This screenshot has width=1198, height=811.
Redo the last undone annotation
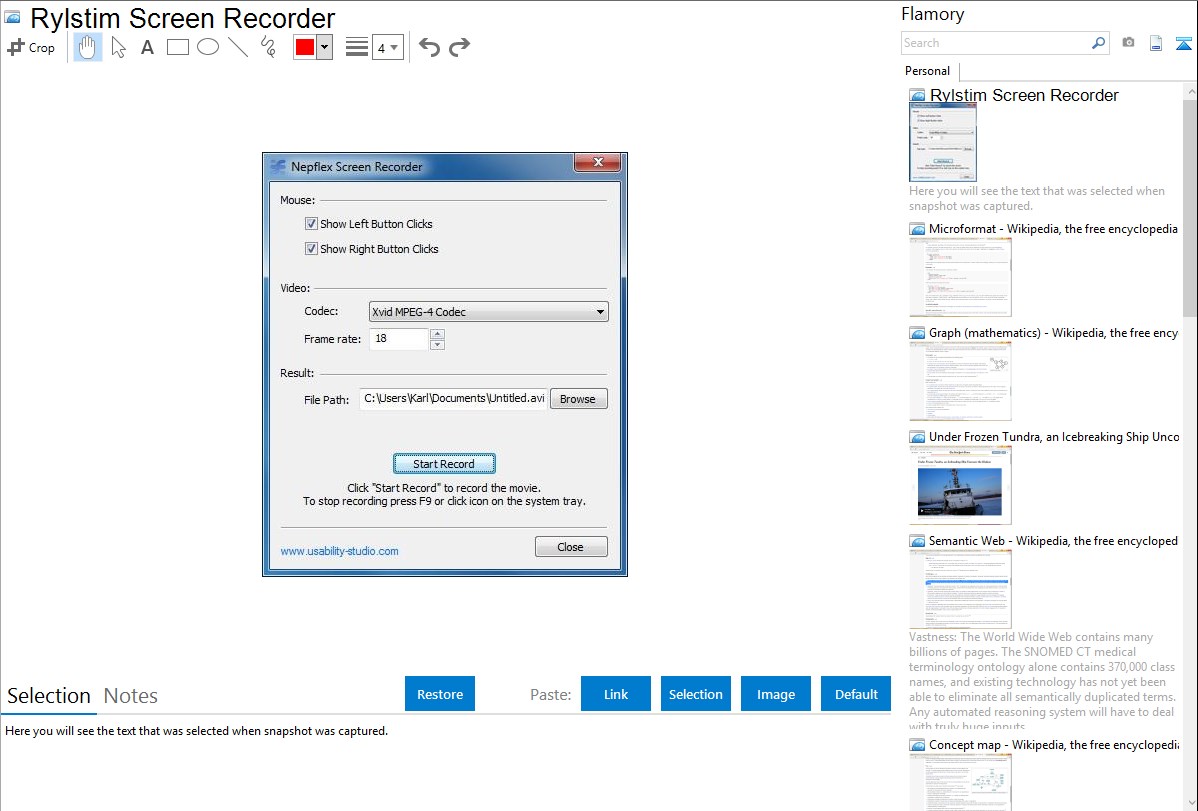(459, 47)
